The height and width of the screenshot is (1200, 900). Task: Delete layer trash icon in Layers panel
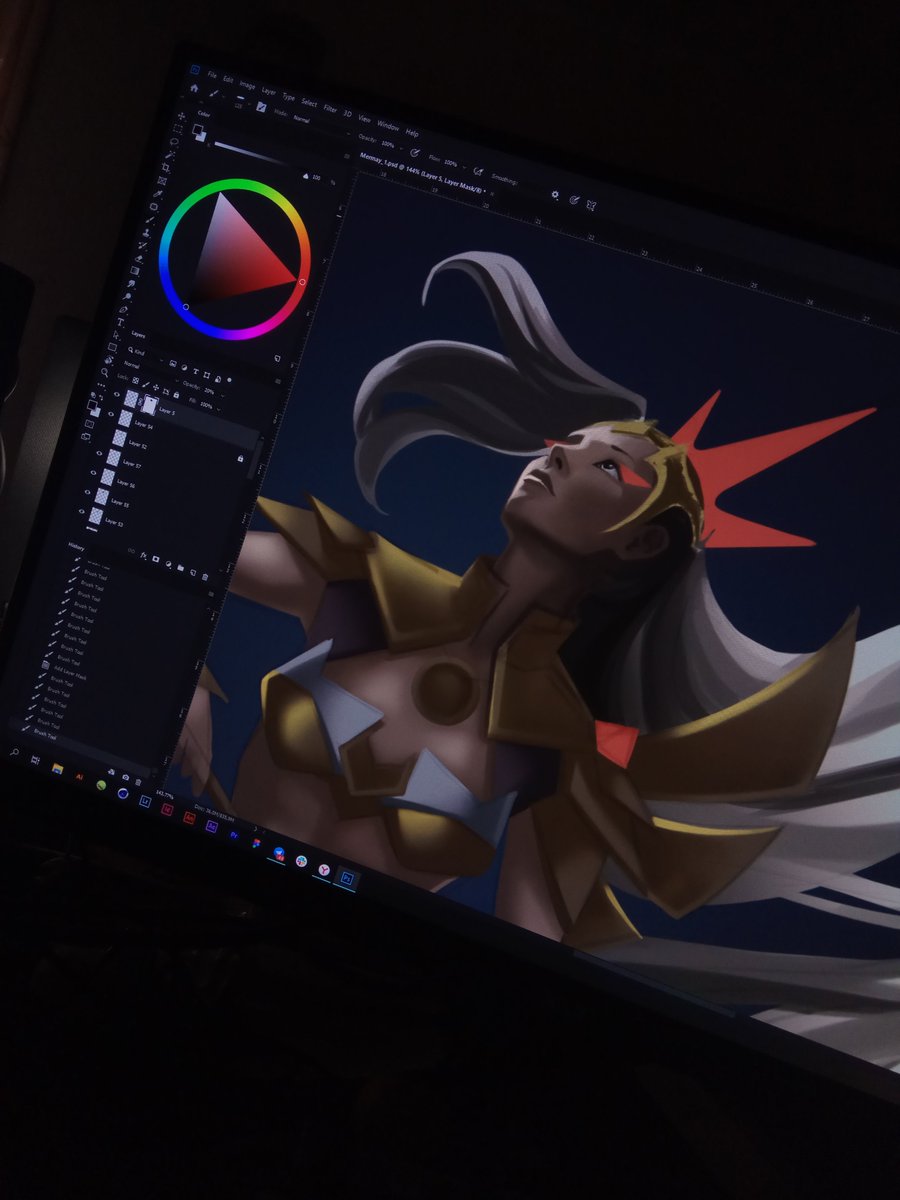point(205,576)
